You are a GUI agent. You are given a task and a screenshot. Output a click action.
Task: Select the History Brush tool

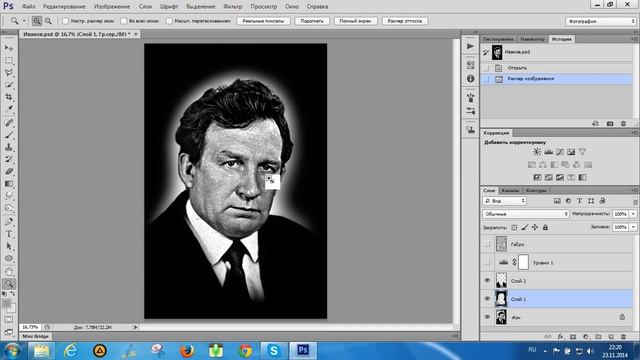tap(9, 159)
